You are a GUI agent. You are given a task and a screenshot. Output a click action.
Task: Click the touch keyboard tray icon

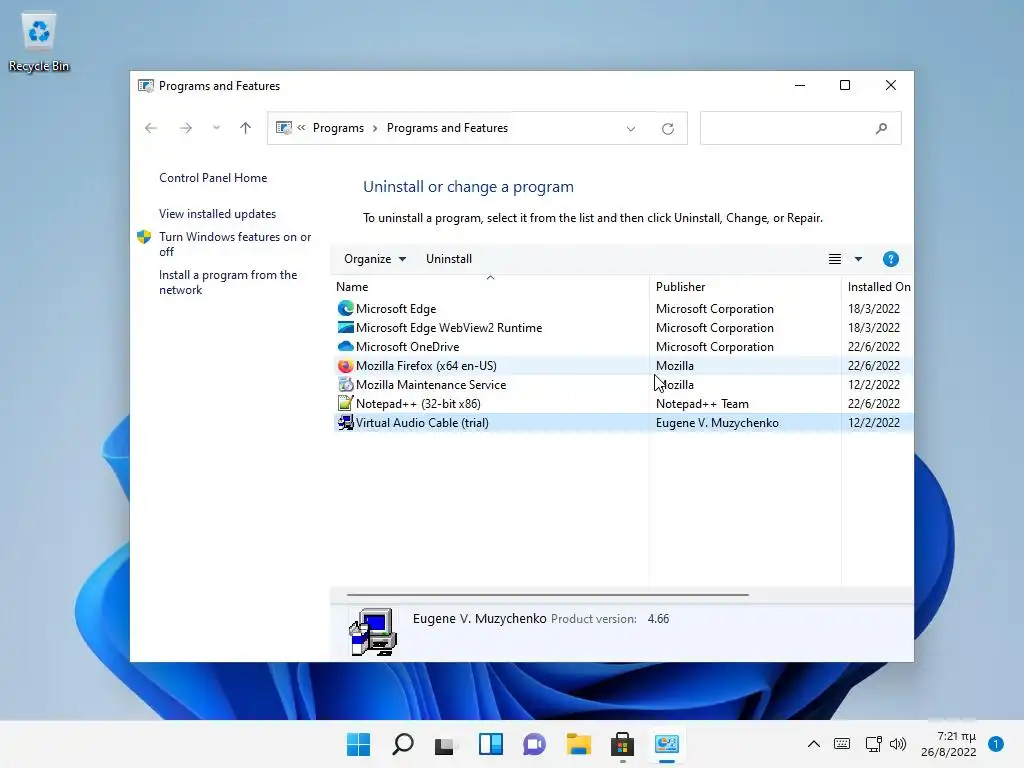[x=842, y=744]
